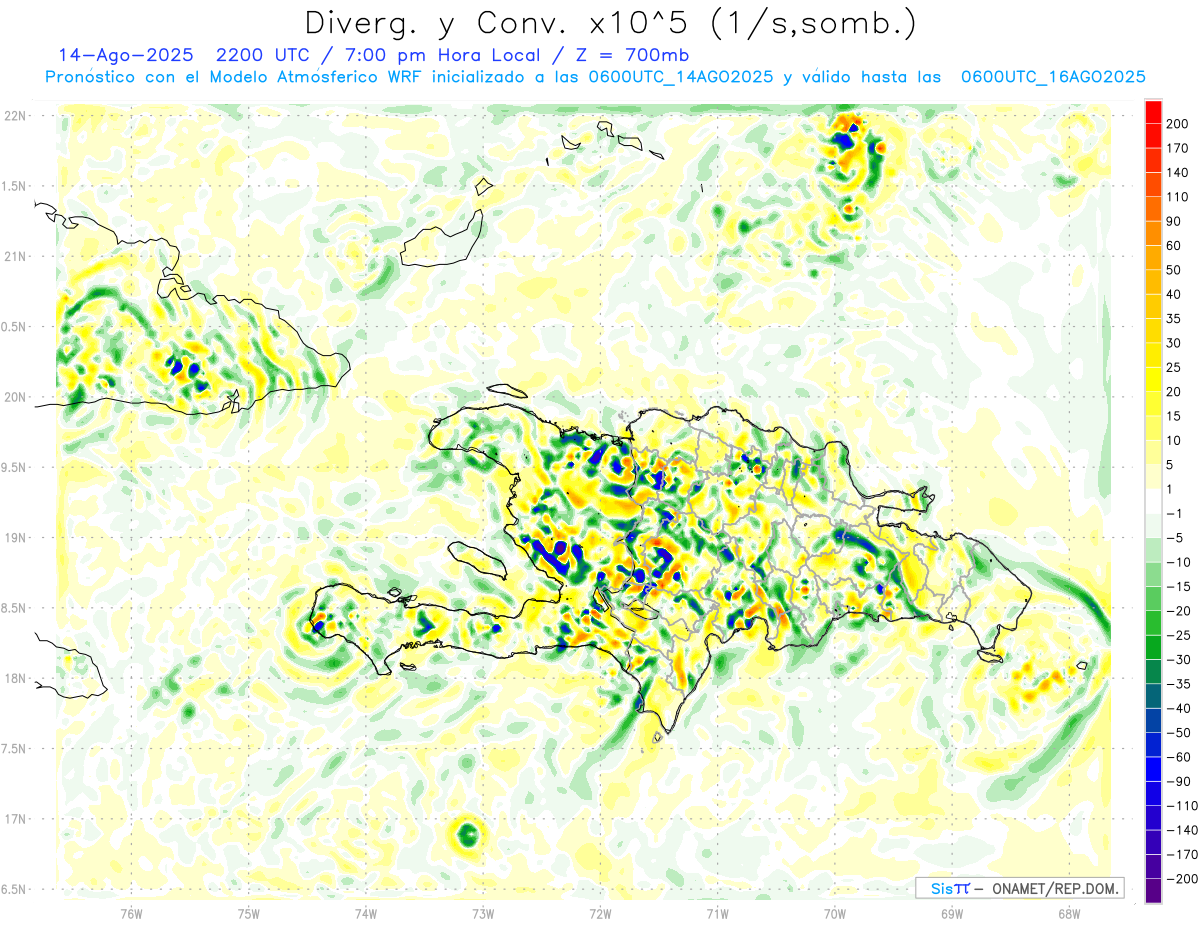Click the '70W' longitude label
The image size is (1200, 927).
[x=835, y=914]
